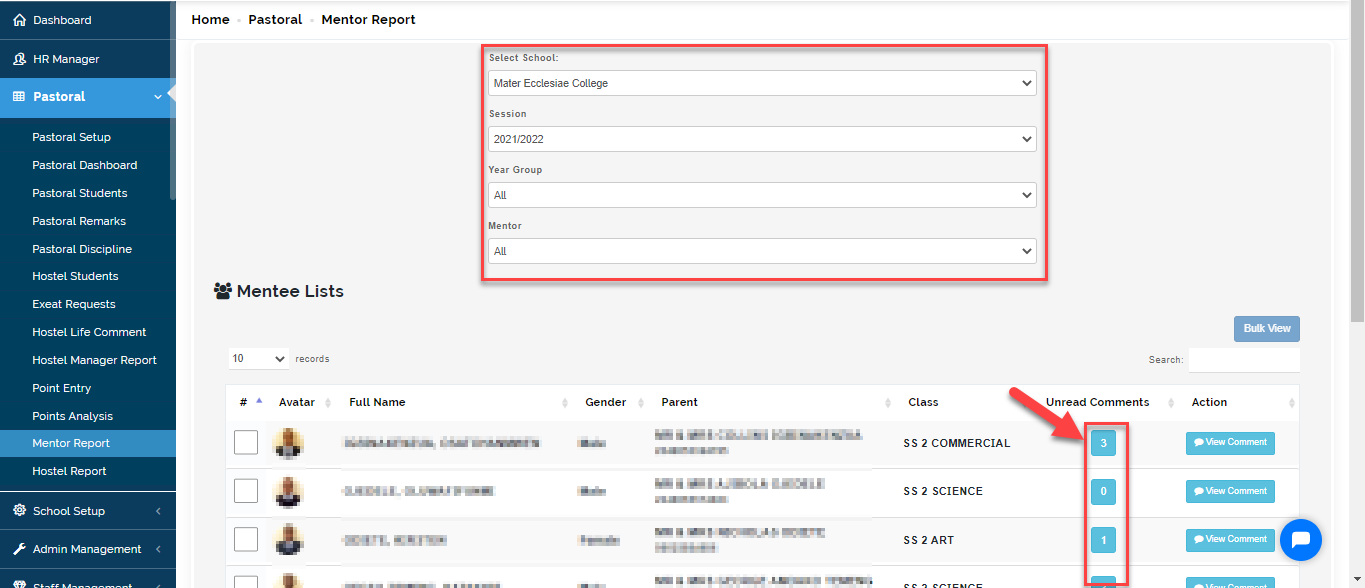Open Pastoral Setup menu item
The height and width of the screenshot is (588, 1365).
(71, 137)
